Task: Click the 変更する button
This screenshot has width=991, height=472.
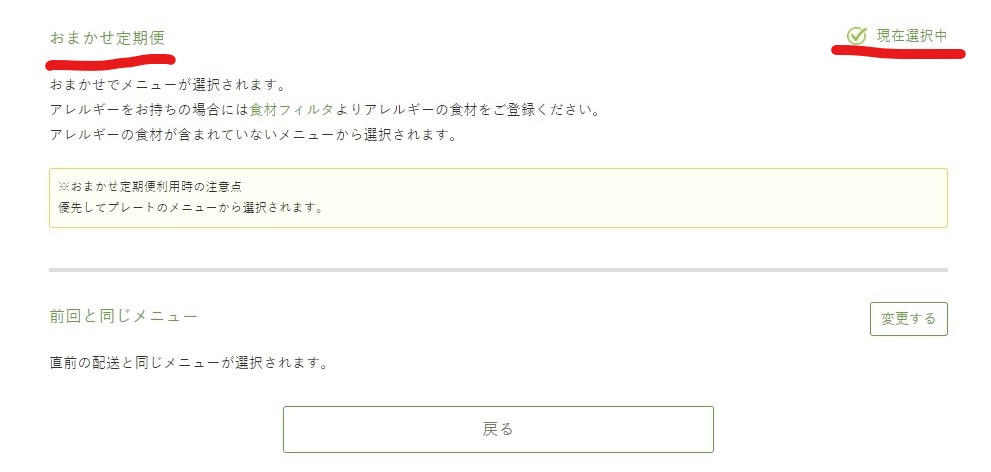Action: coord(909,319)
